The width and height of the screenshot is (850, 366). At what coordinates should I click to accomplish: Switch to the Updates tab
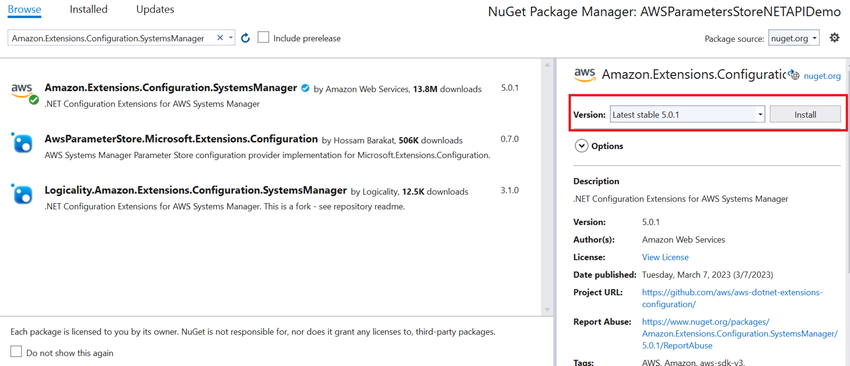click(155, 9)
